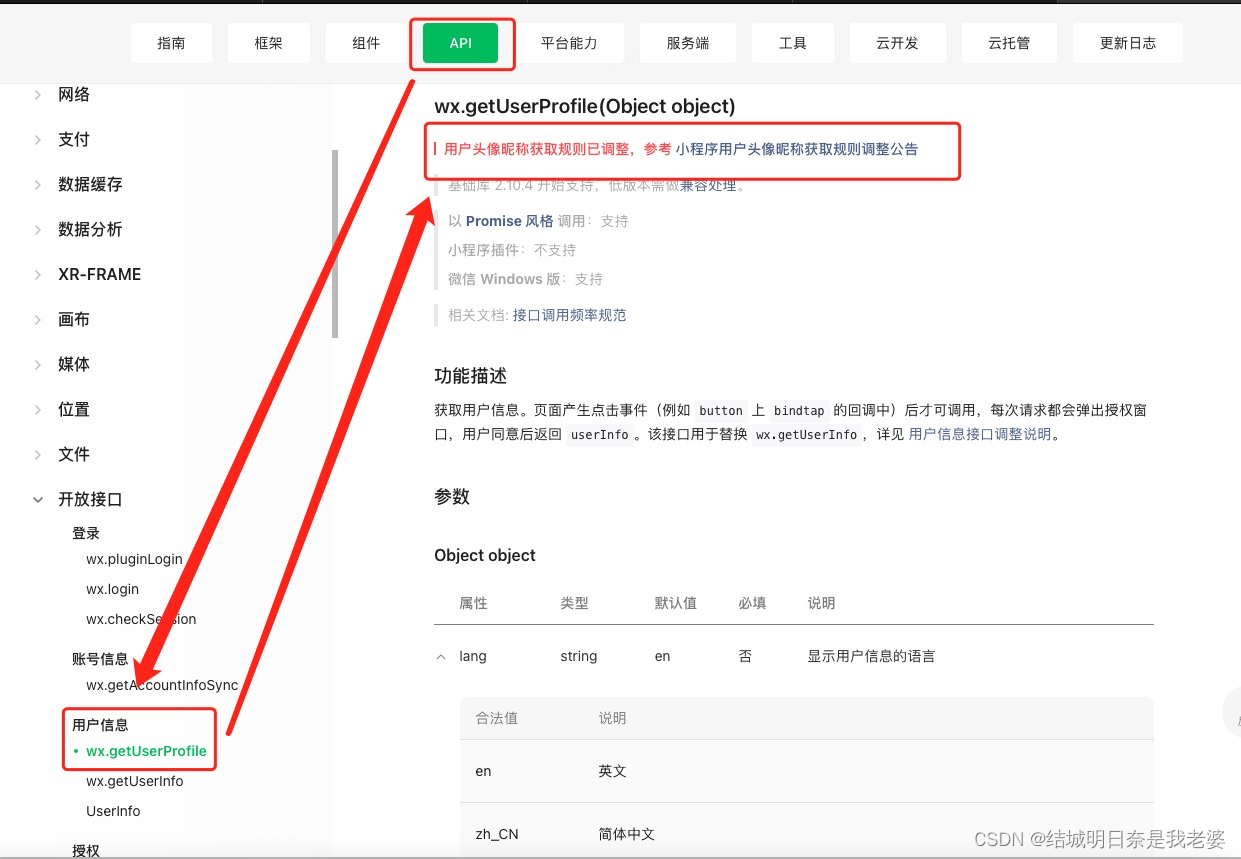Click the 合法值 column header
This screenshot has width=1241, height=859.
click(x=497, y=718)
